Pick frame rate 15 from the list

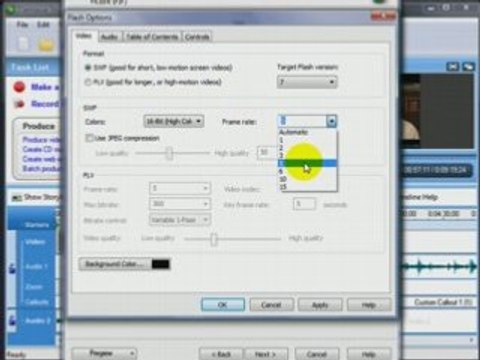pyautogui.click(x=307, y=187)
